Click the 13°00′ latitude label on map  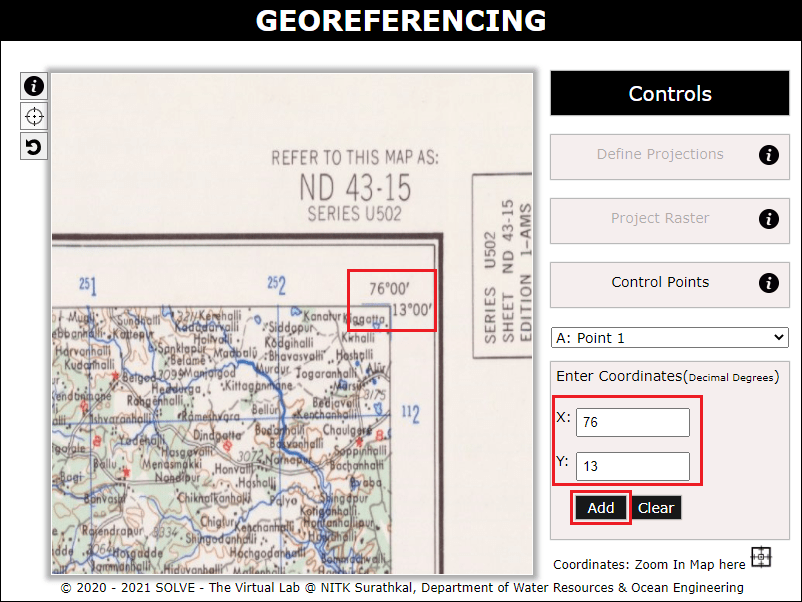tap(412, 310)
